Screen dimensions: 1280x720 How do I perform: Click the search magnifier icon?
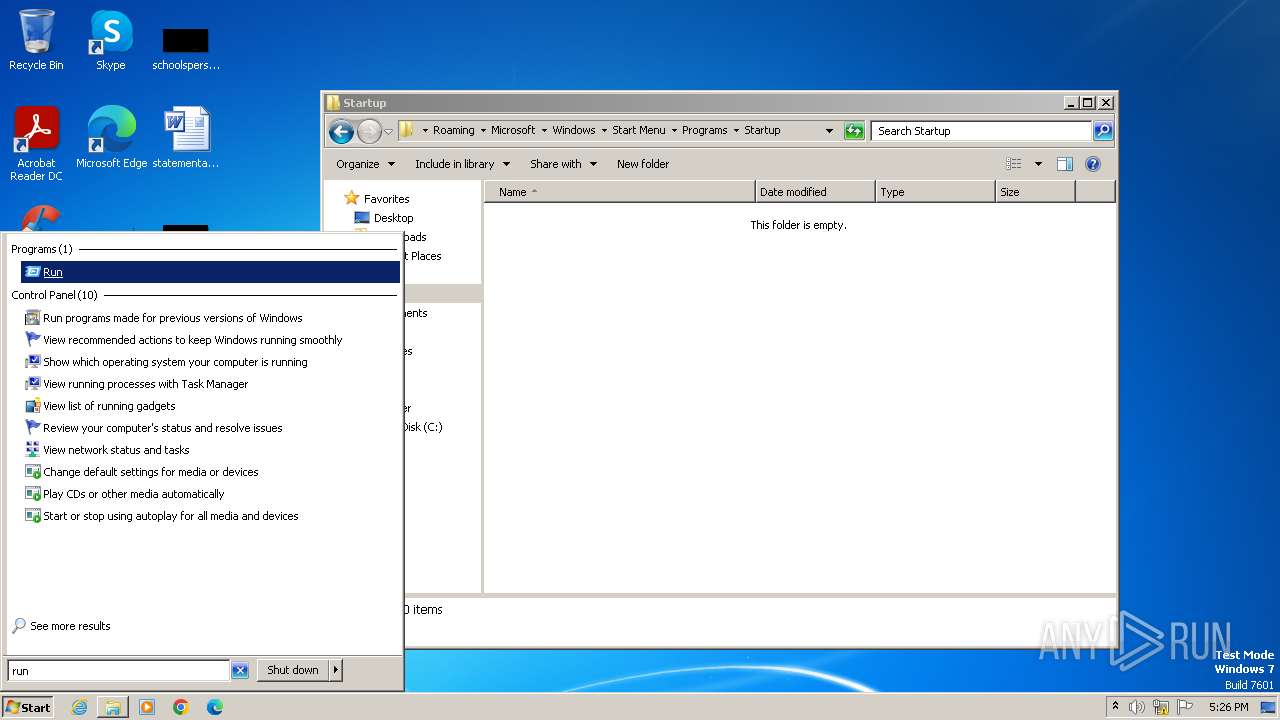click(x=1103, y=131)
